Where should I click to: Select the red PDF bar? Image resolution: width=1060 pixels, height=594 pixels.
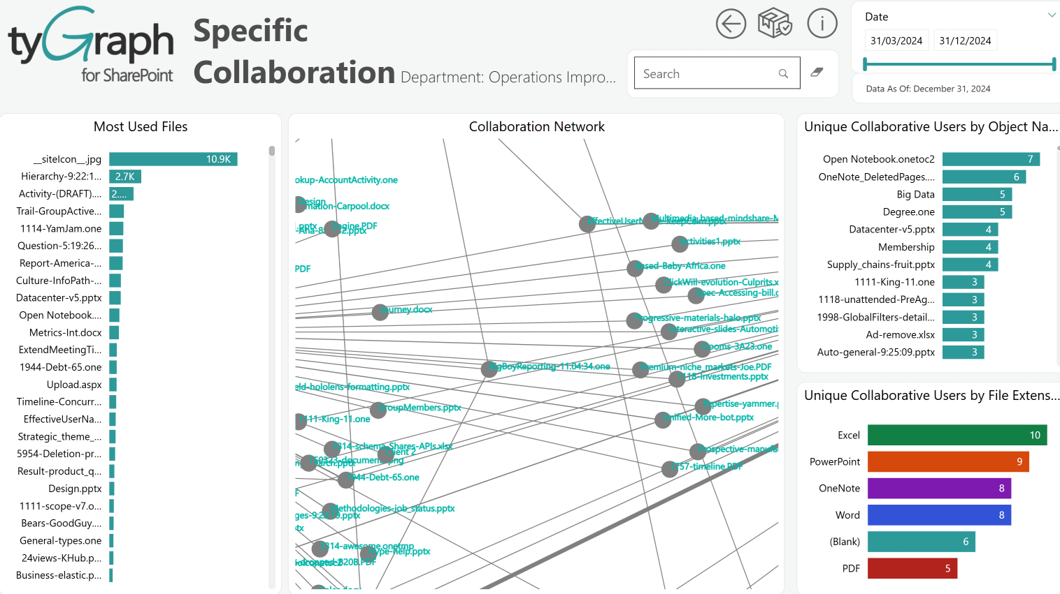pos(913,568)
